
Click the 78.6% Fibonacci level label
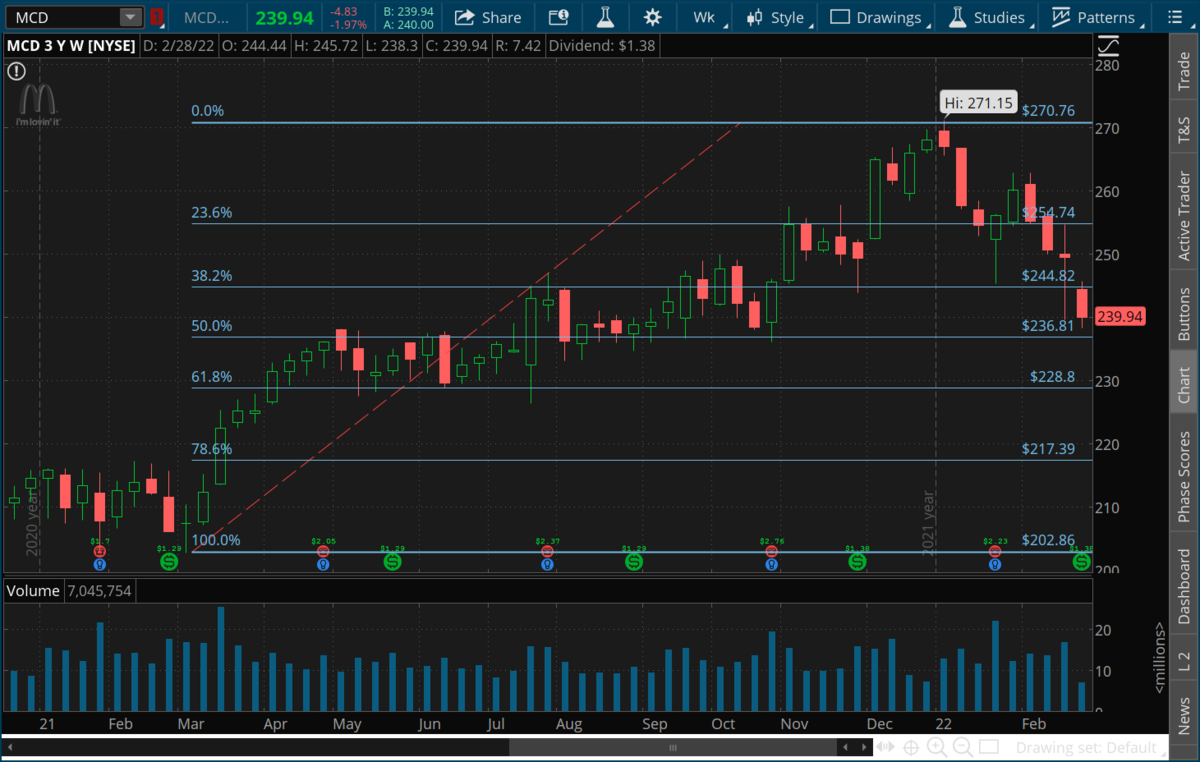212,449
